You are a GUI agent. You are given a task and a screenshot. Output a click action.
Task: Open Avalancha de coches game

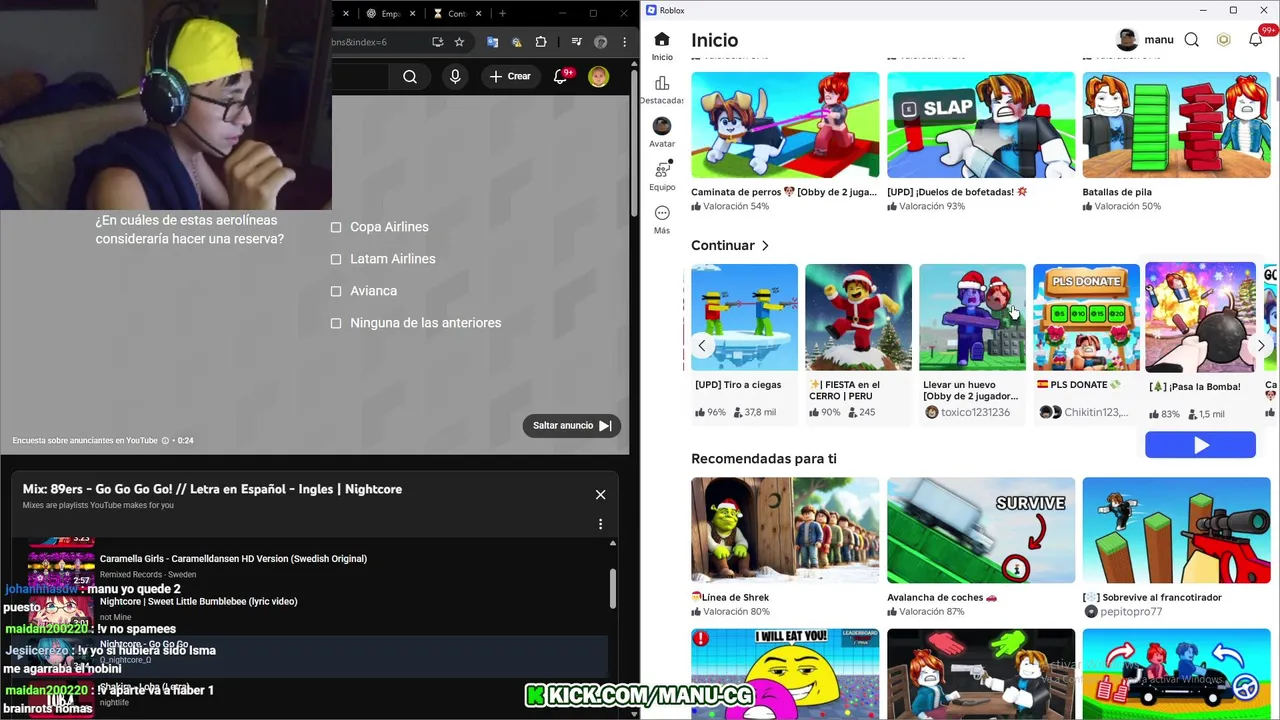tap(981, 530)
